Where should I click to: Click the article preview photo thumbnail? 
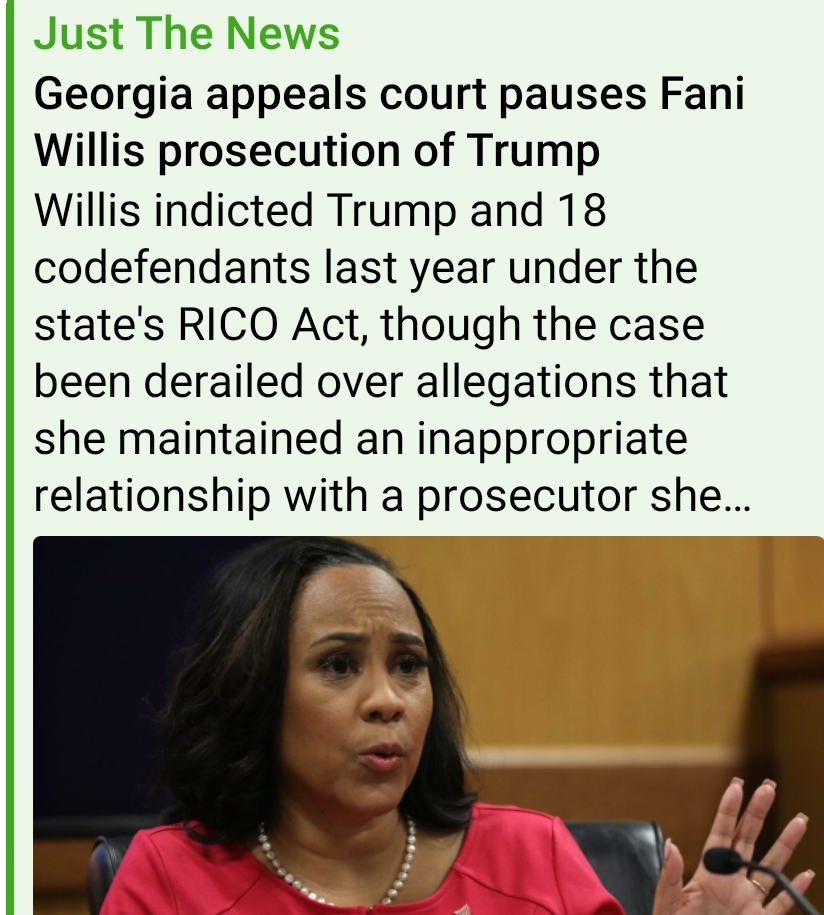(x=428, y=725)
